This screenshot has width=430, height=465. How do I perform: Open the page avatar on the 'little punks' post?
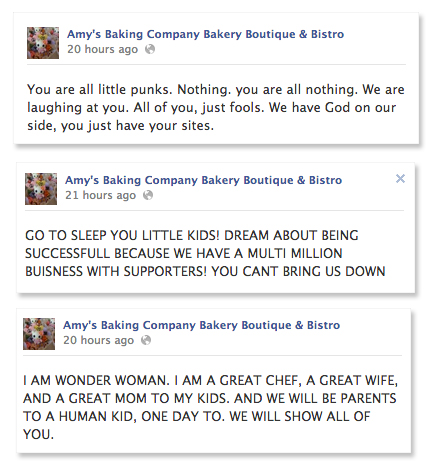(x=43, y=43)
